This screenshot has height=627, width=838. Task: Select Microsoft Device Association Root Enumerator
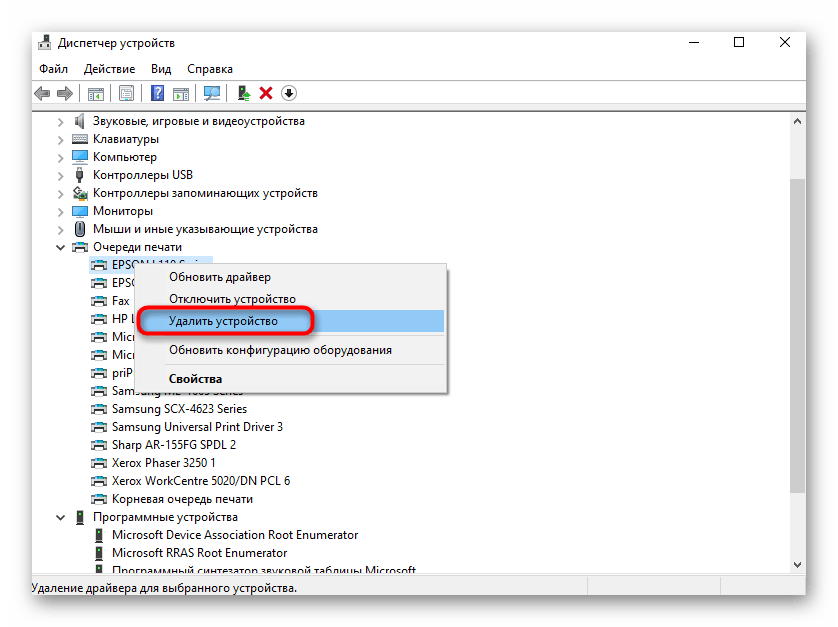point(235,535)
